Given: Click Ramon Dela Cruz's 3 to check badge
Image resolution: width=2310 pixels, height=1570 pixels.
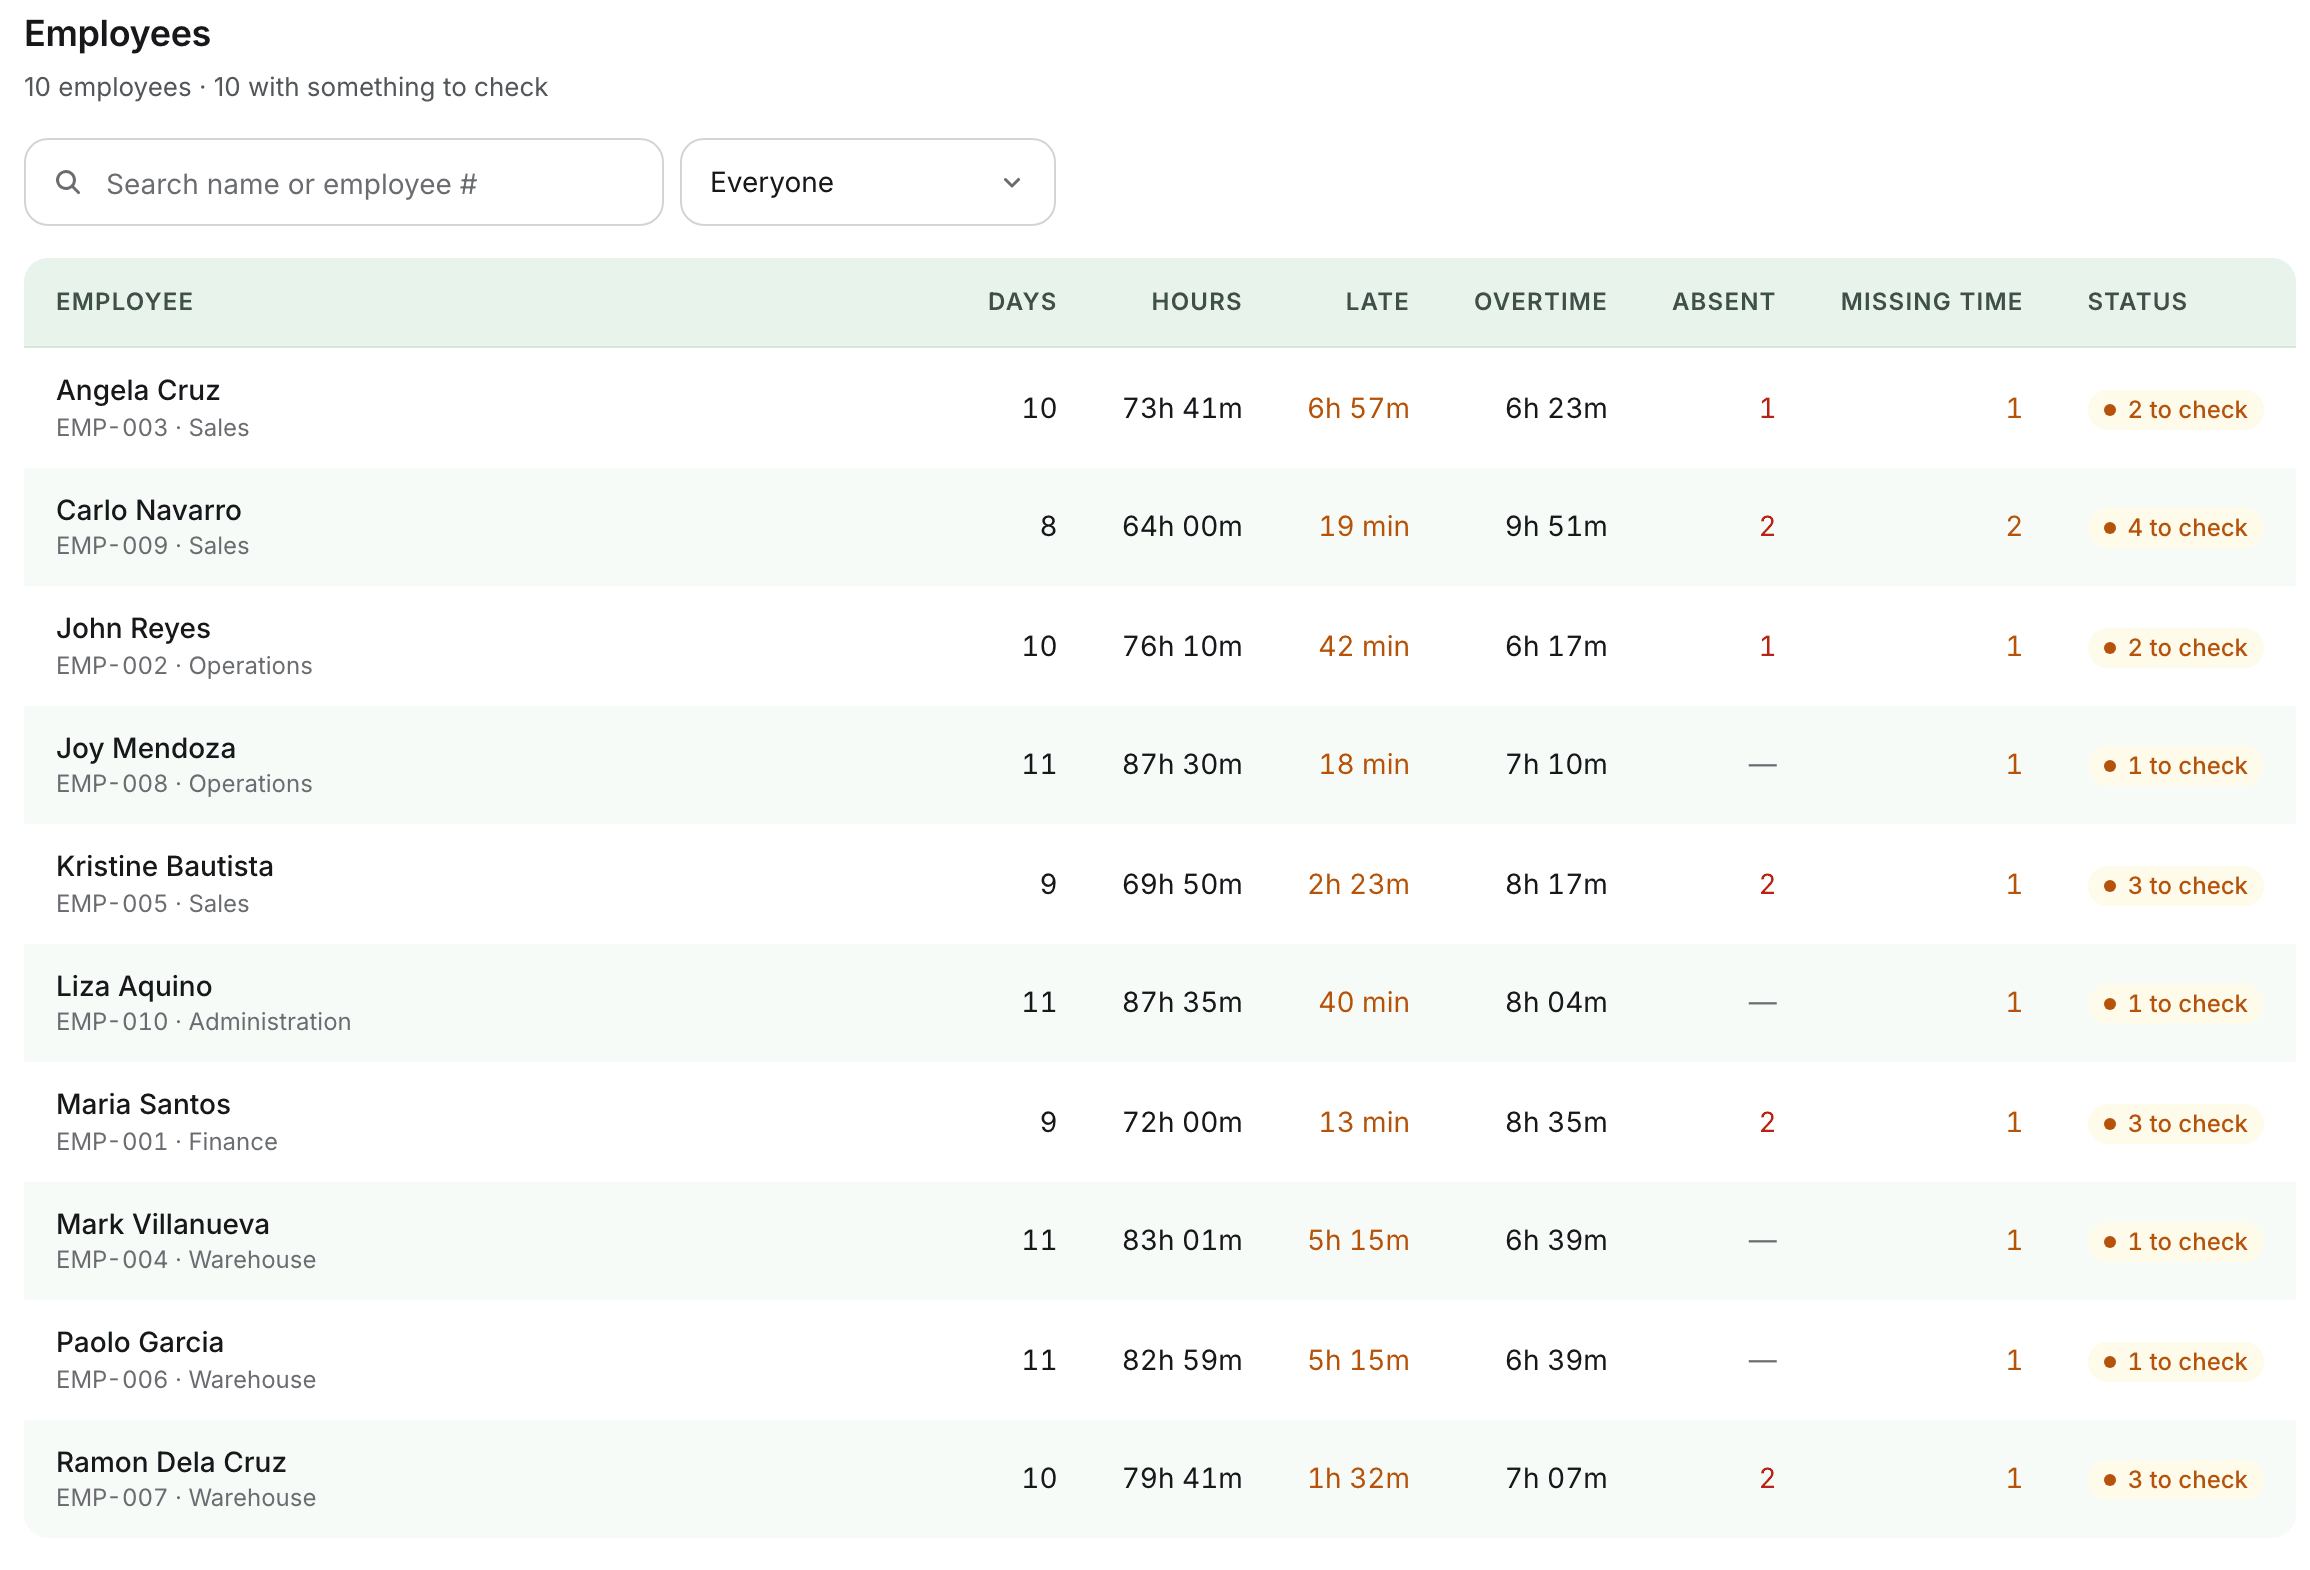Looking at the screenshot, I should [2175, 1480].
